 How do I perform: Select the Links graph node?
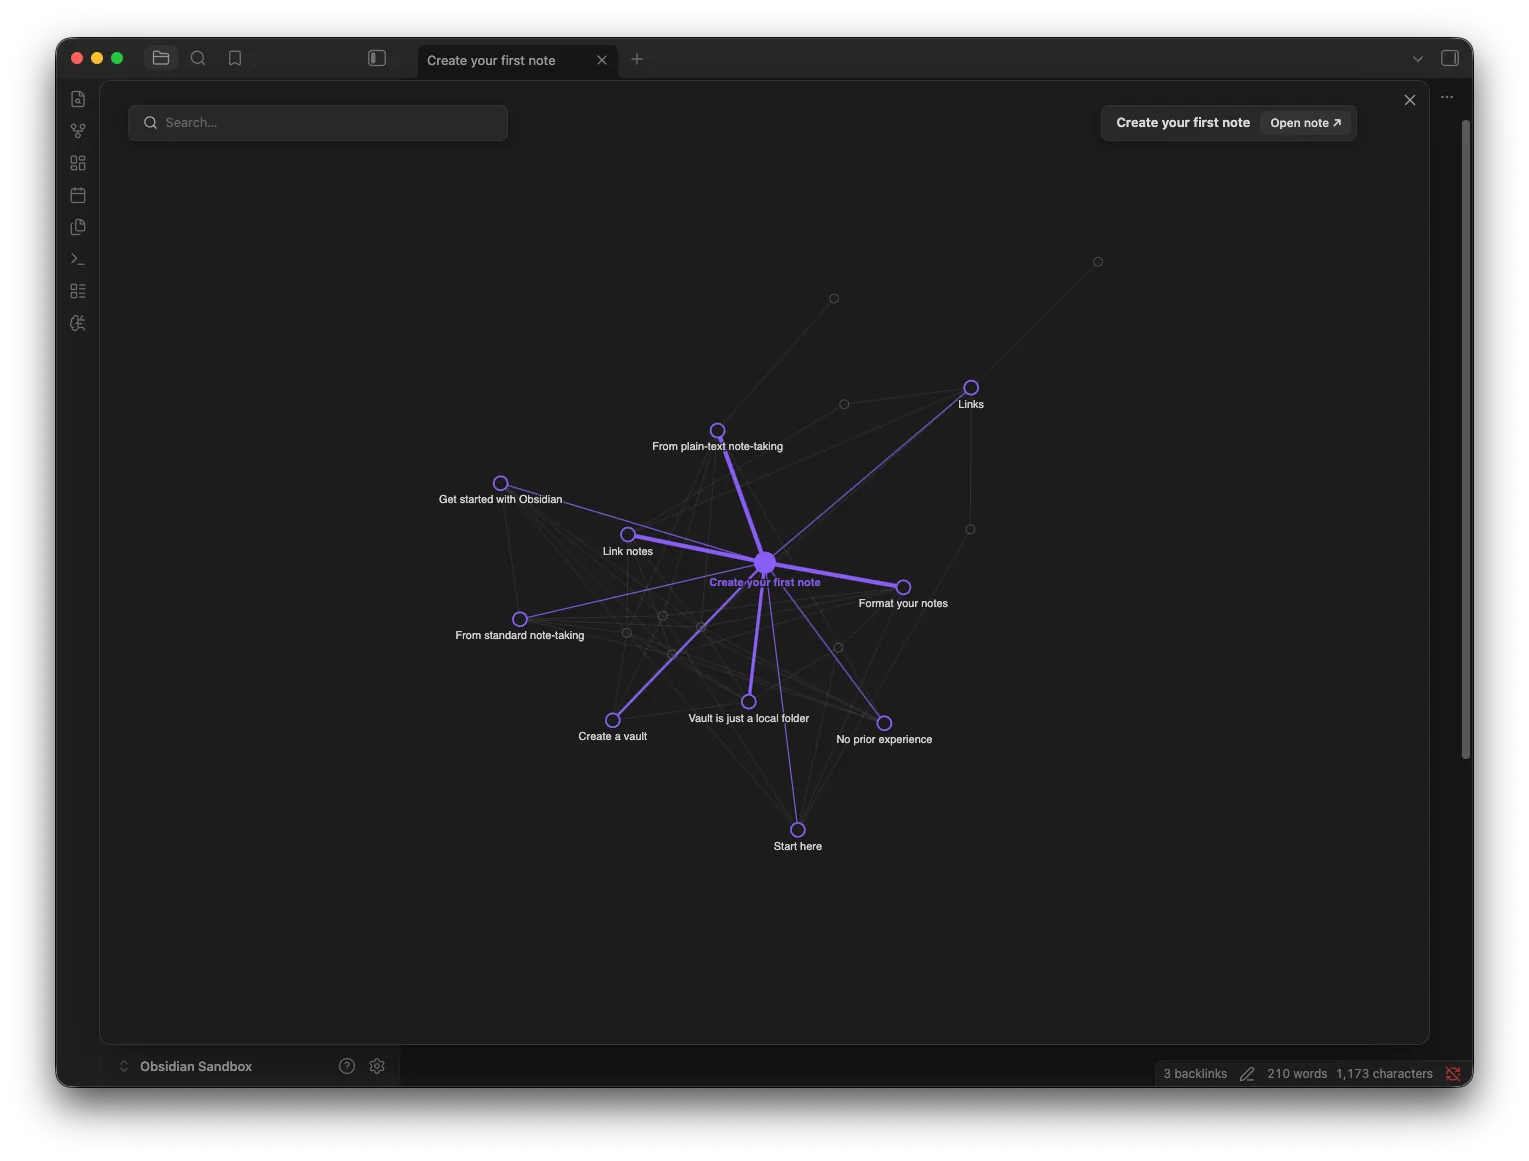971,388
